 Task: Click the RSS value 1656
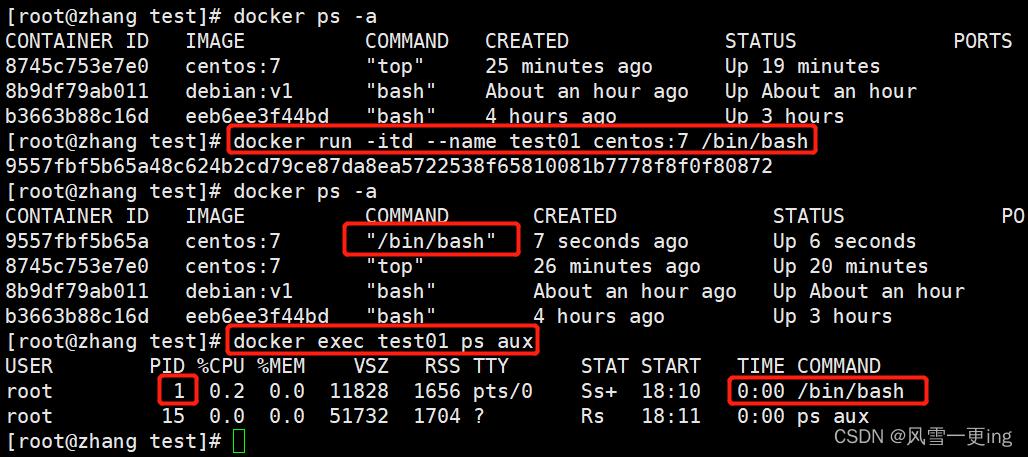coord(437,391)
